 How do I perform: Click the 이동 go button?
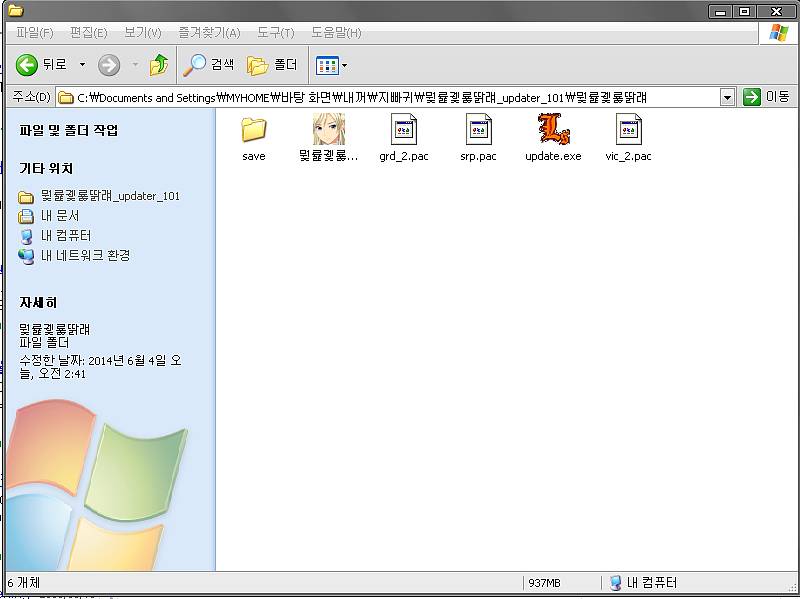[766, 97]
